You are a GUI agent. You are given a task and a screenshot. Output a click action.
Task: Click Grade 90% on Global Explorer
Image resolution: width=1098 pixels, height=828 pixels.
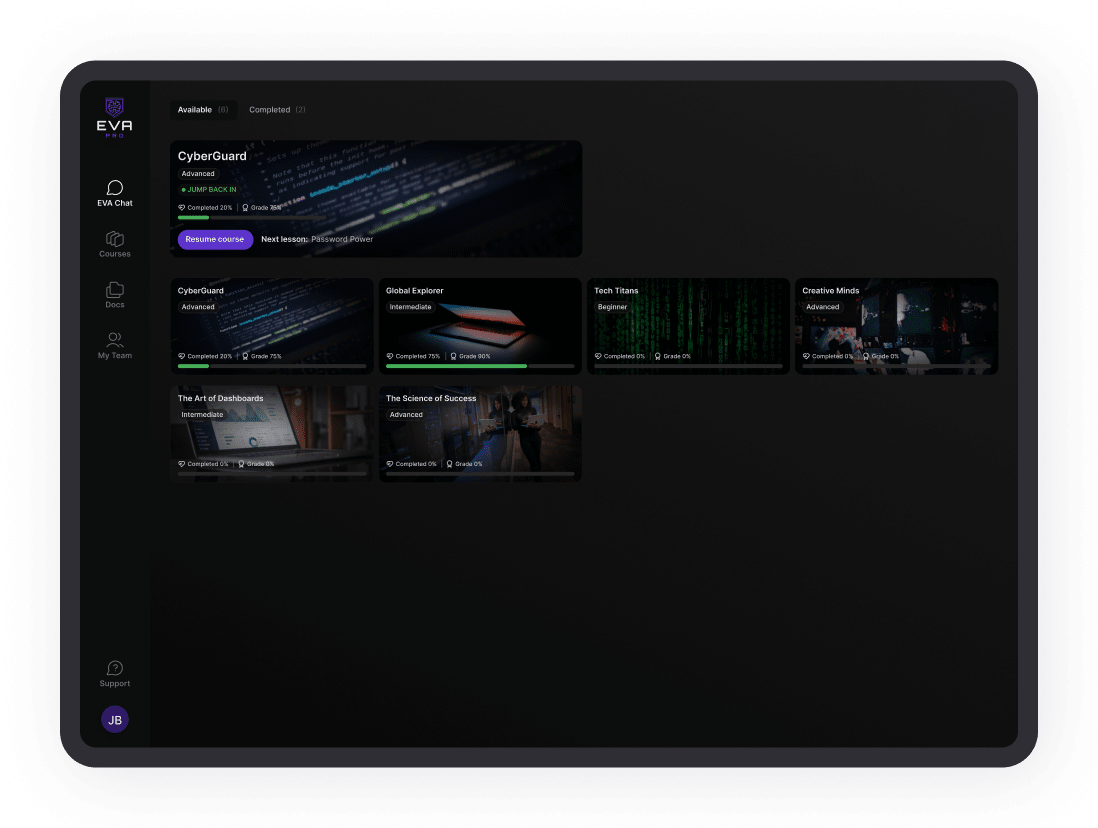pos(470,357)
